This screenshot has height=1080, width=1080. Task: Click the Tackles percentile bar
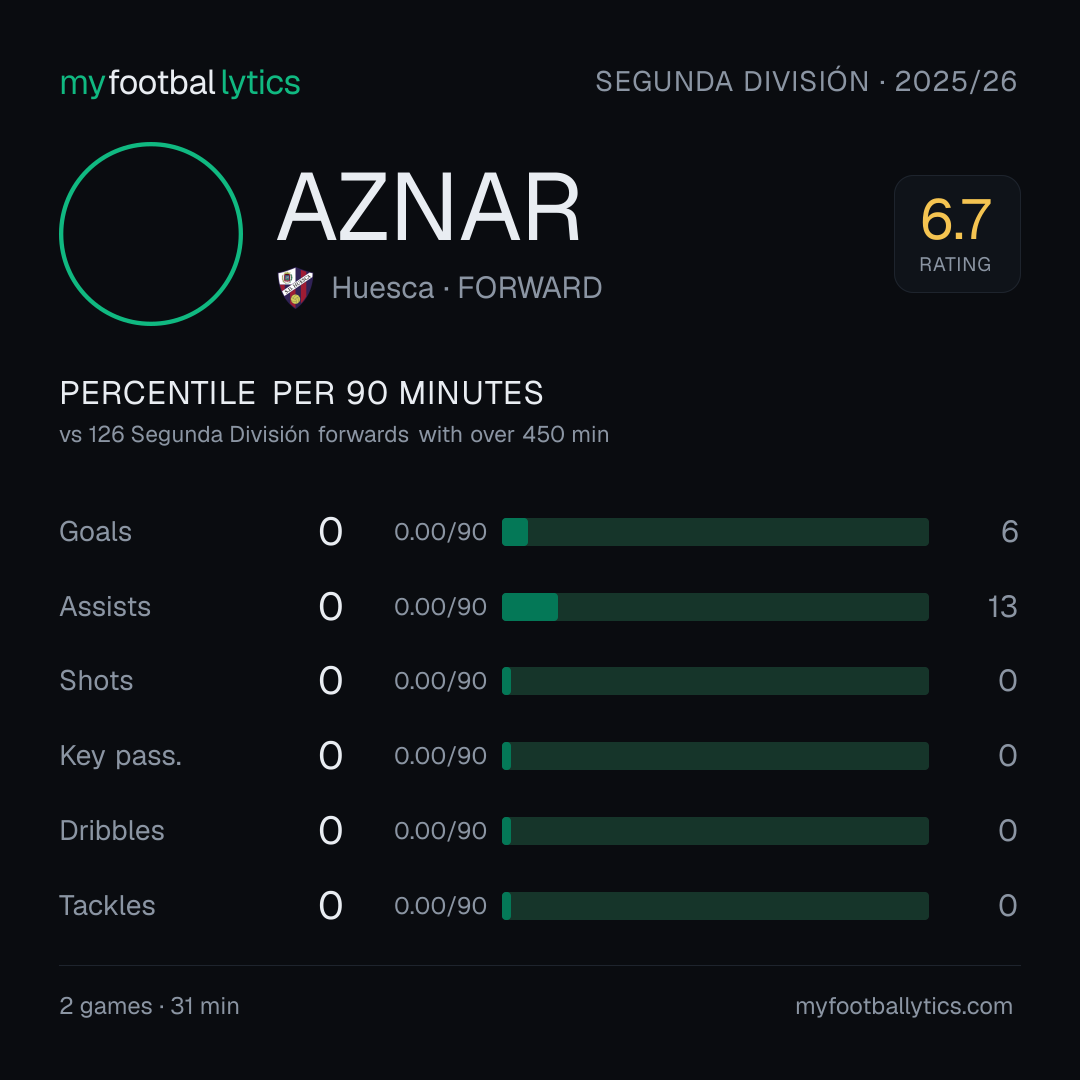pyautogui.click(x=715, y=906)
